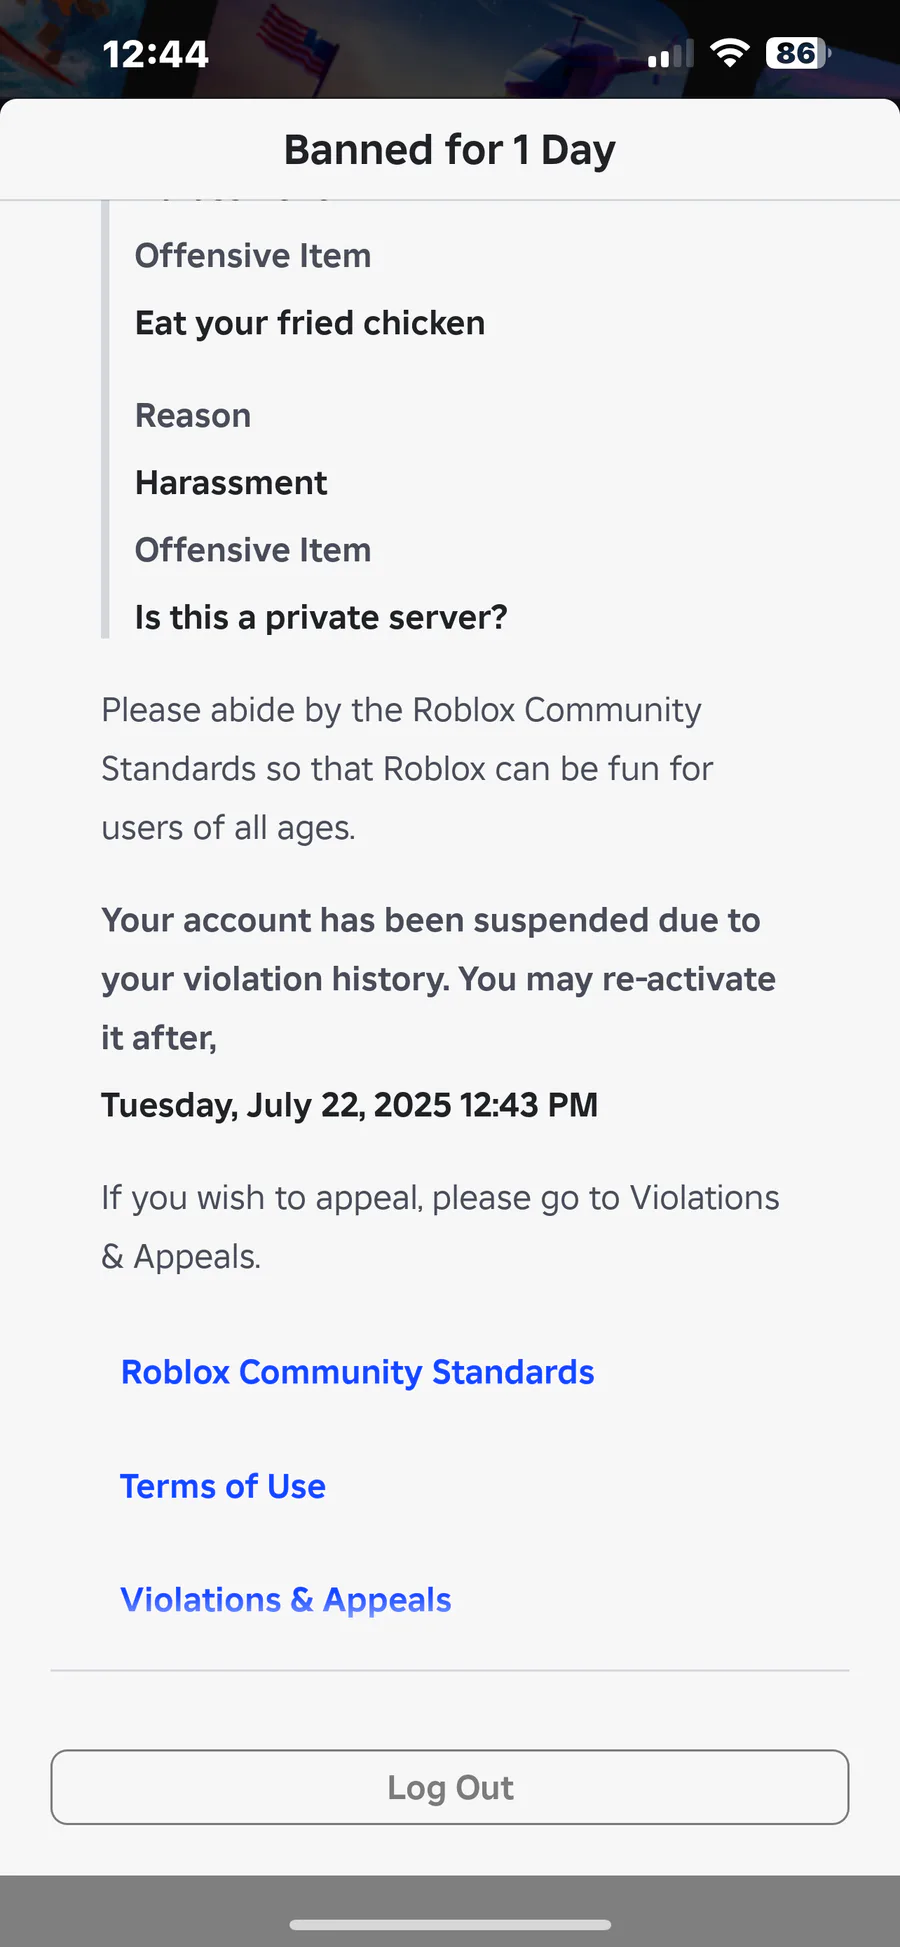Tap the Log Out button

450,1787
